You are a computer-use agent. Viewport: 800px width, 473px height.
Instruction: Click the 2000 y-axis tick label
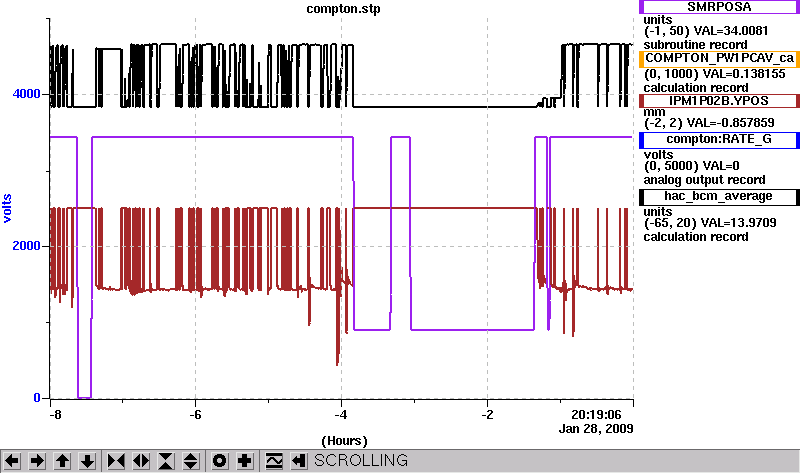[27, 246]
